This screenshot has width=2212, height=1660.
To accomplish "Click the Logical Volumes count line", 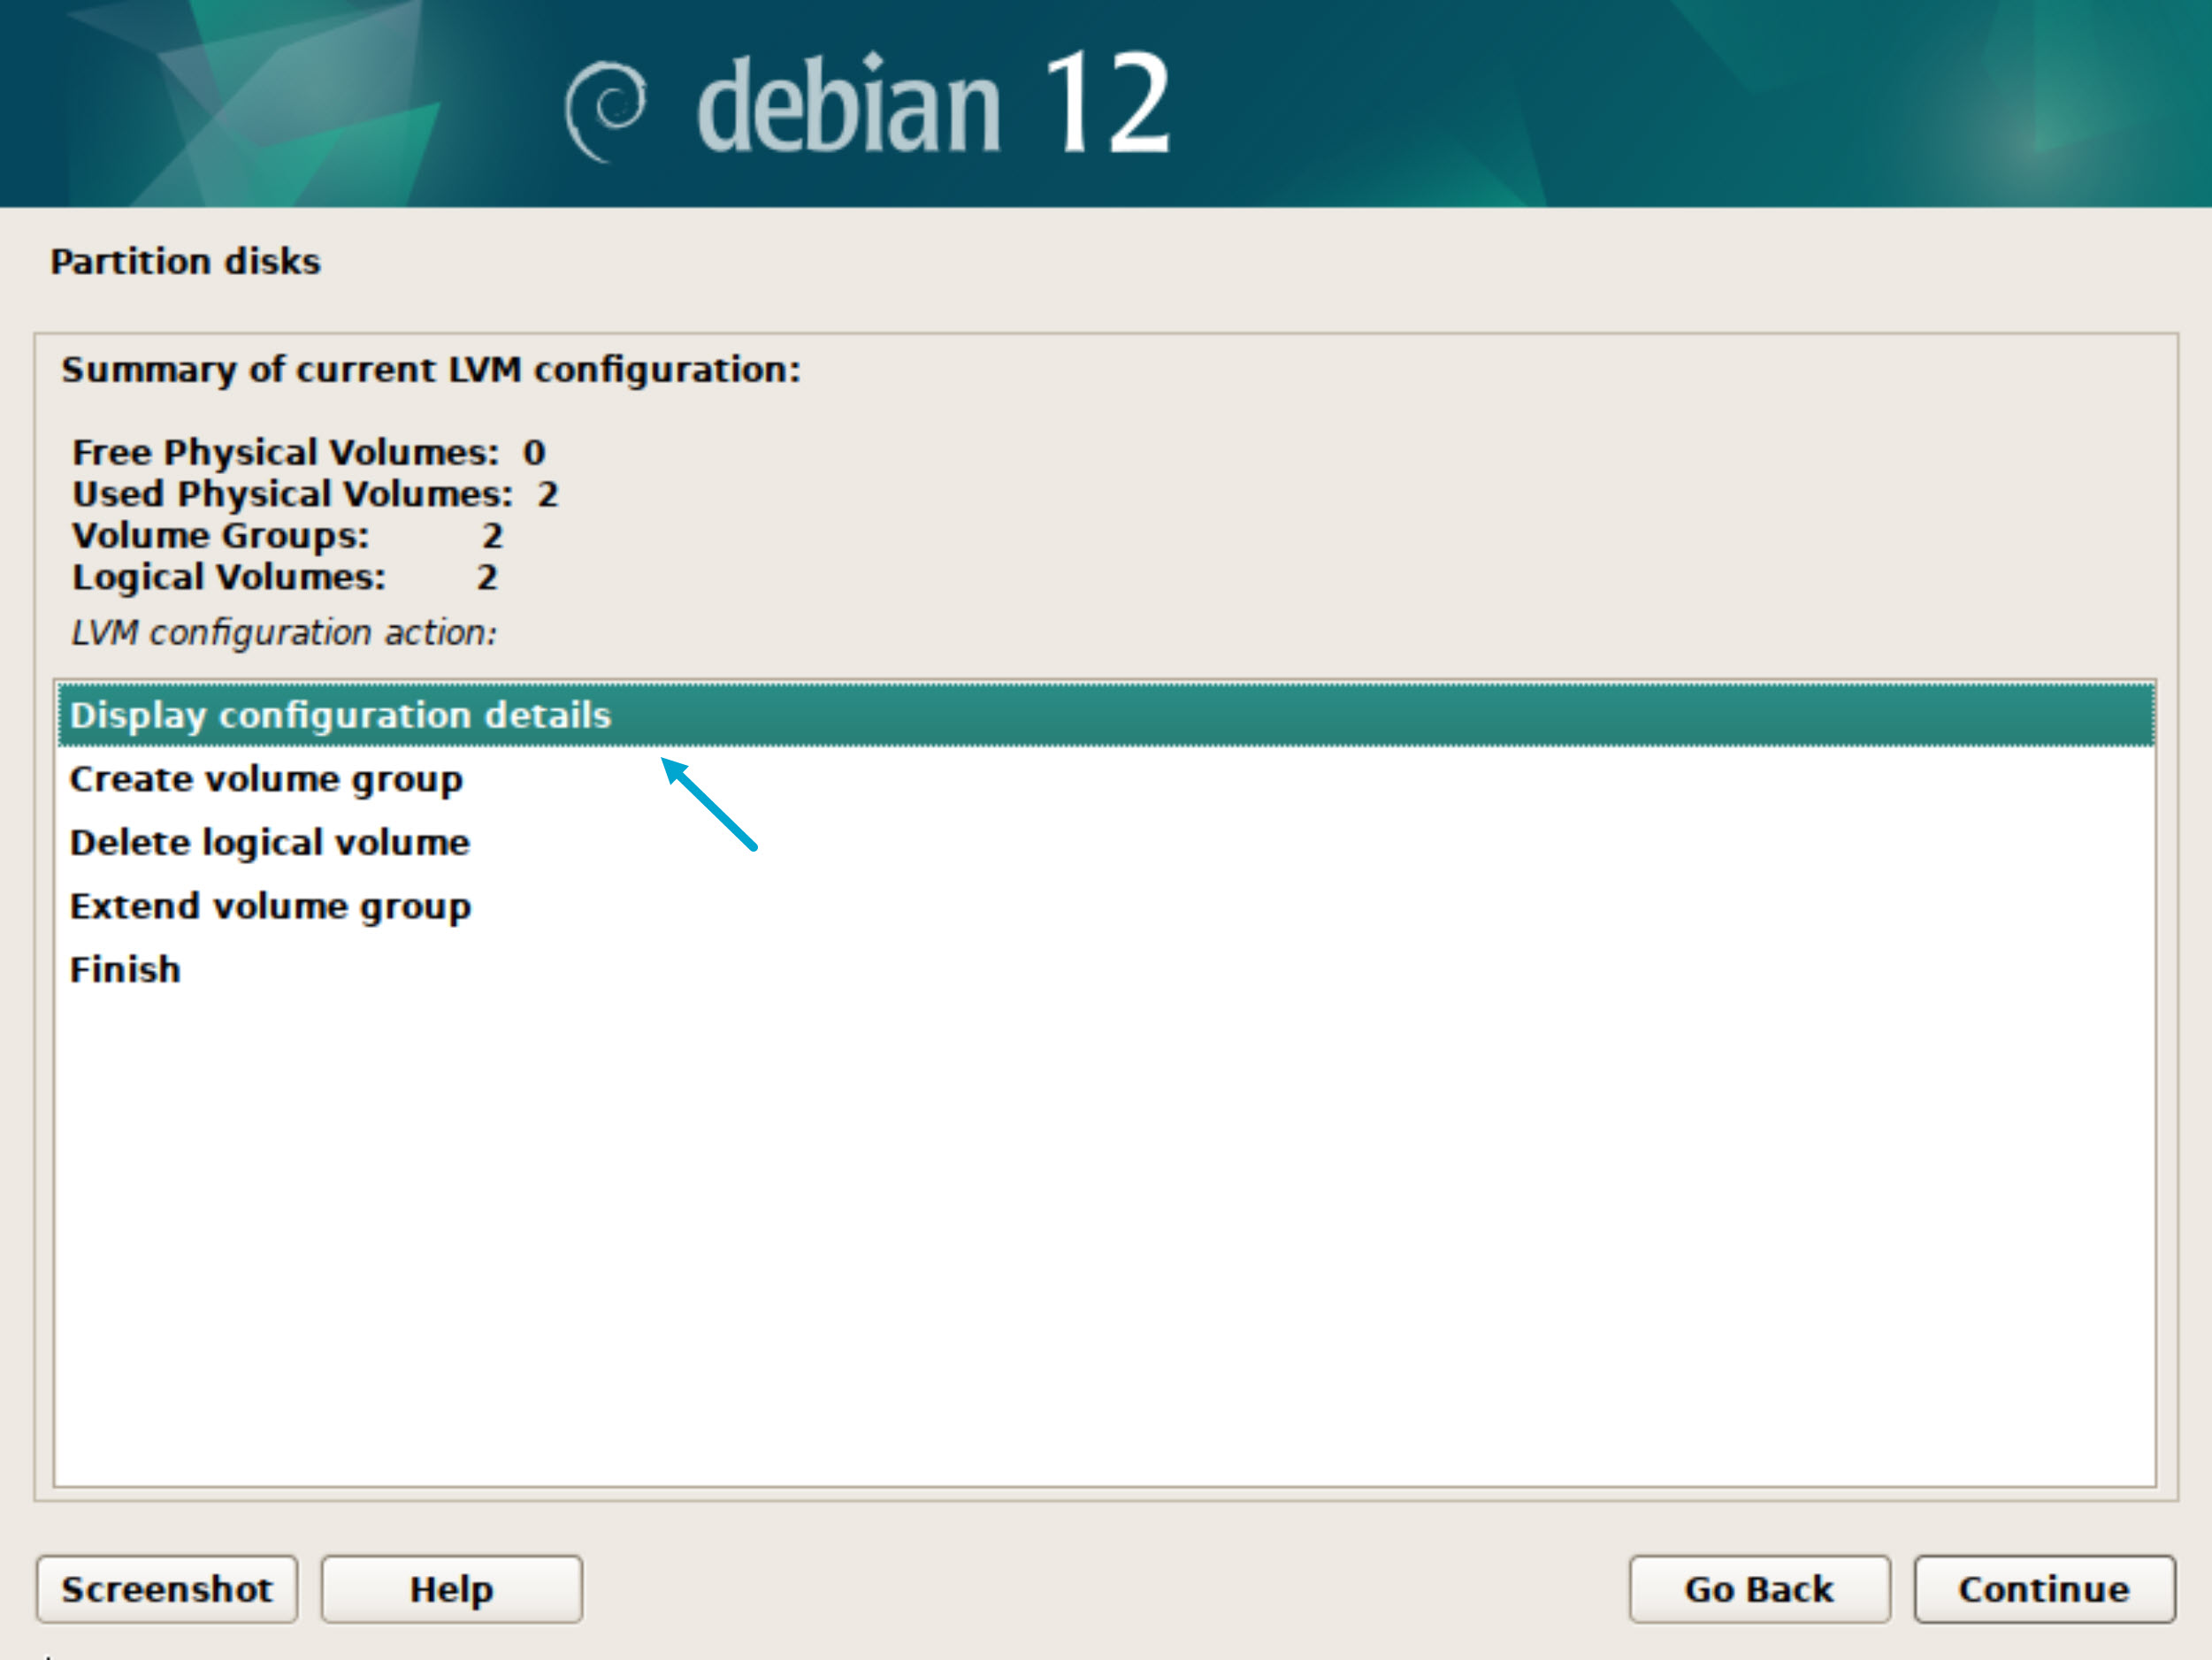I will [x=285, y=577].
